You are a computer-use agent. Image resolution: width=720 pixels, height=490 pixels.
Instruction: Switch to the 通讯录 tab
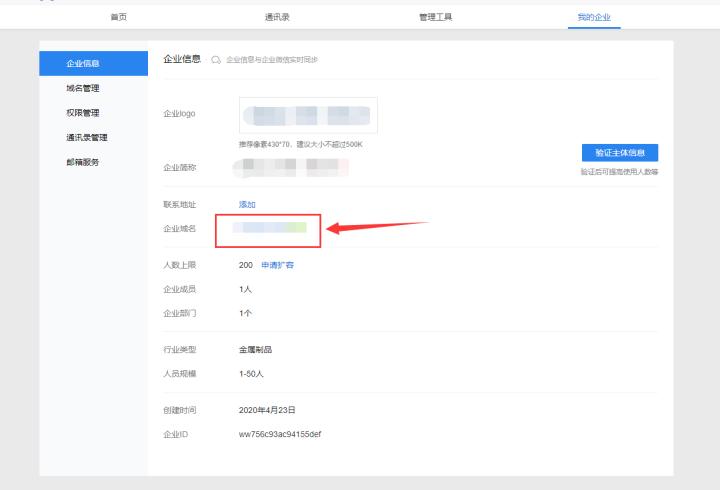click(x=277, y=17)
